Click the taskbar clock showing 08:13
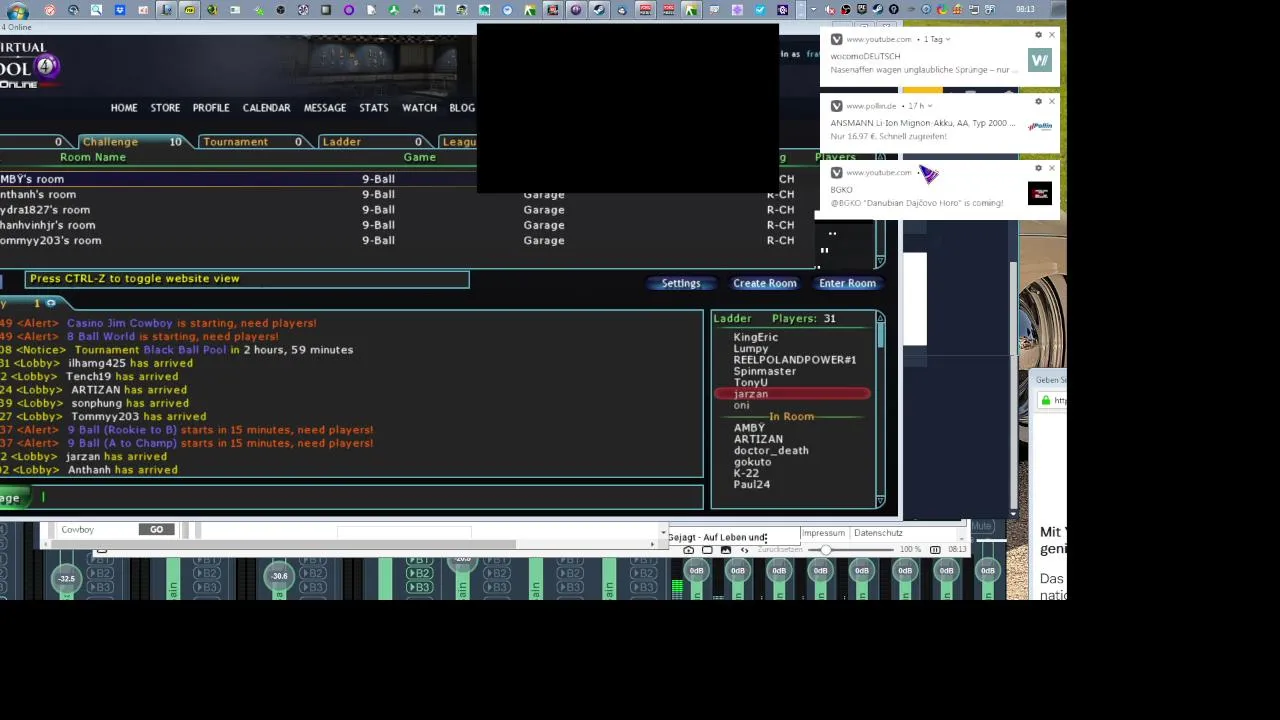Screen dimensions: 1280x720 [x=1025, y=10]
